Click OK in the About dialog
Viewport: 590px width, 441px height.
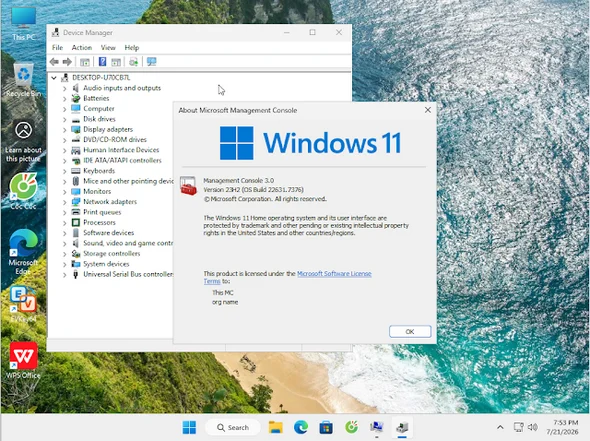[x=410, y=332]
